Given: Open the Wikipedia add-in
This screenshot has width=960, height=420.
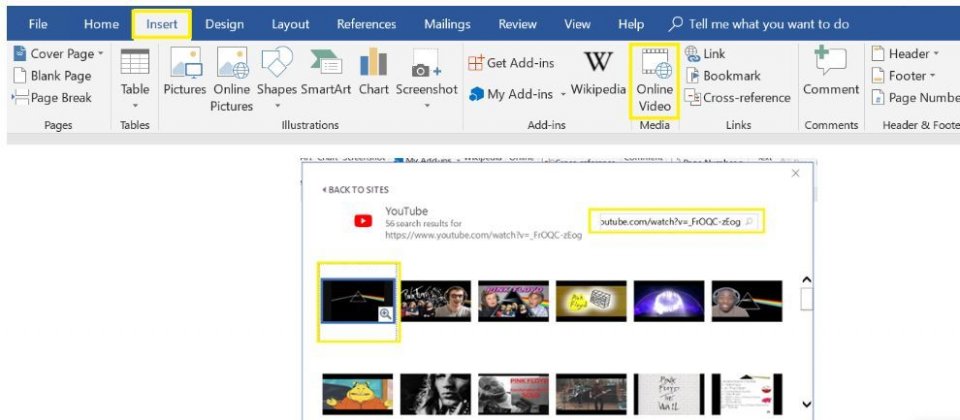Looking at the screenshot, I should (598, 72).
